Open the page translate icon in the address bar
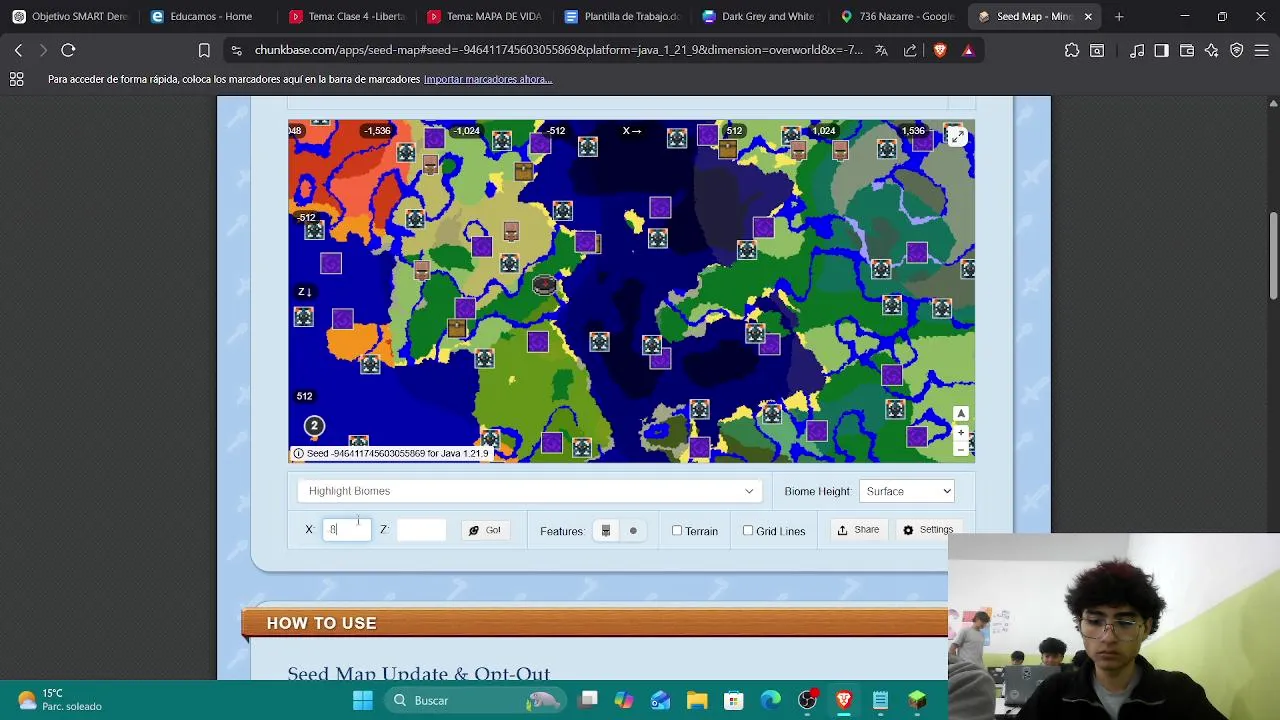The image size is (1280, 720). [x=881, y=50]
